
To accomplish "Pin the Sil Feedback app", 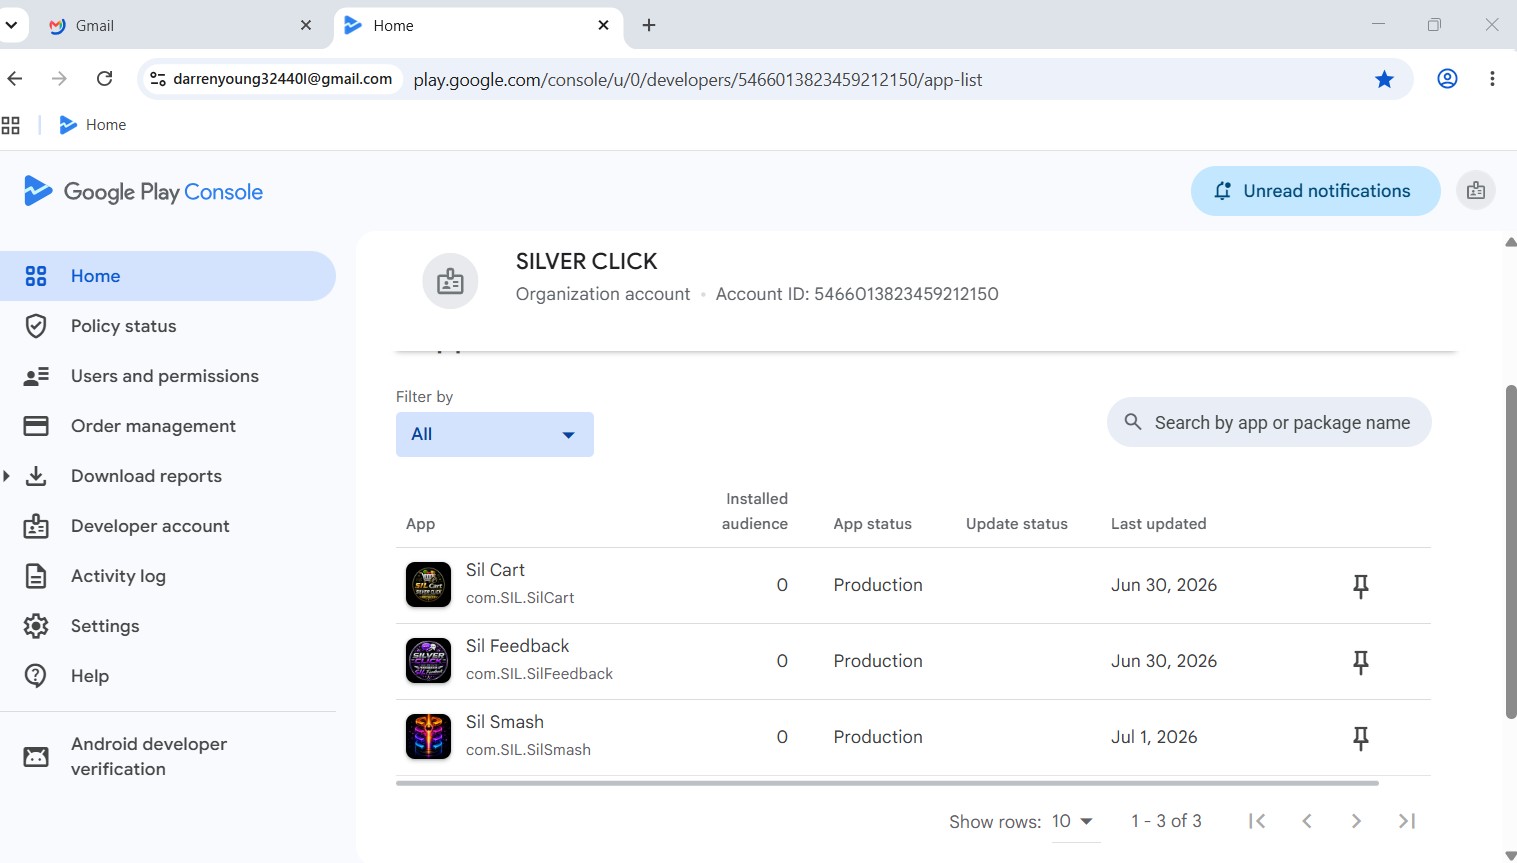I will pyautogui.click(x=1361, y=662).
